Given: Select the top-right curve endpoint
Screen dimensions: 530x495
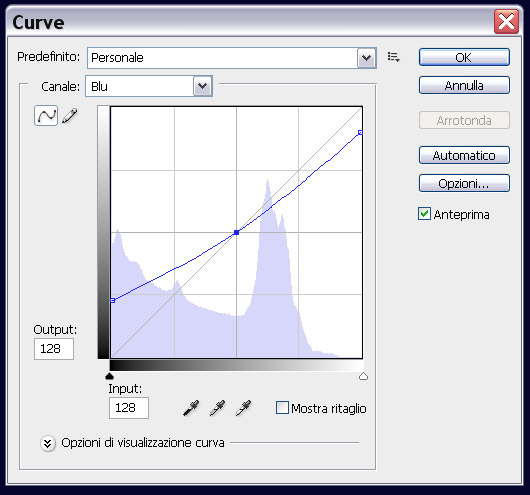Looking at the screenshot, I should (361, 133).
